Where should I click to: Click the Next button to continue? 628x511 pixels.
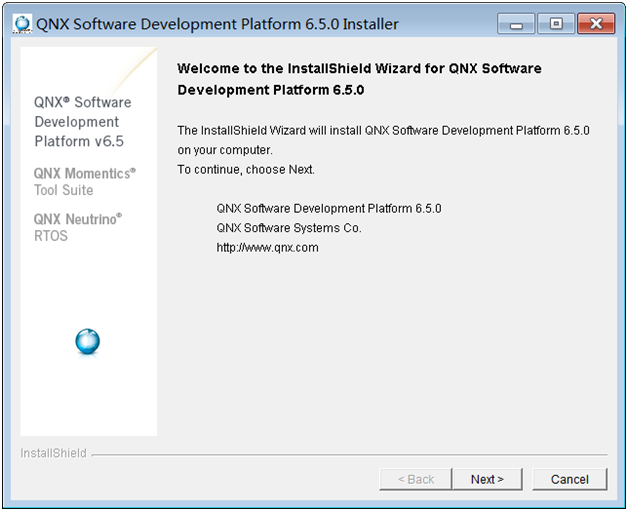click(x=487, y=479)
